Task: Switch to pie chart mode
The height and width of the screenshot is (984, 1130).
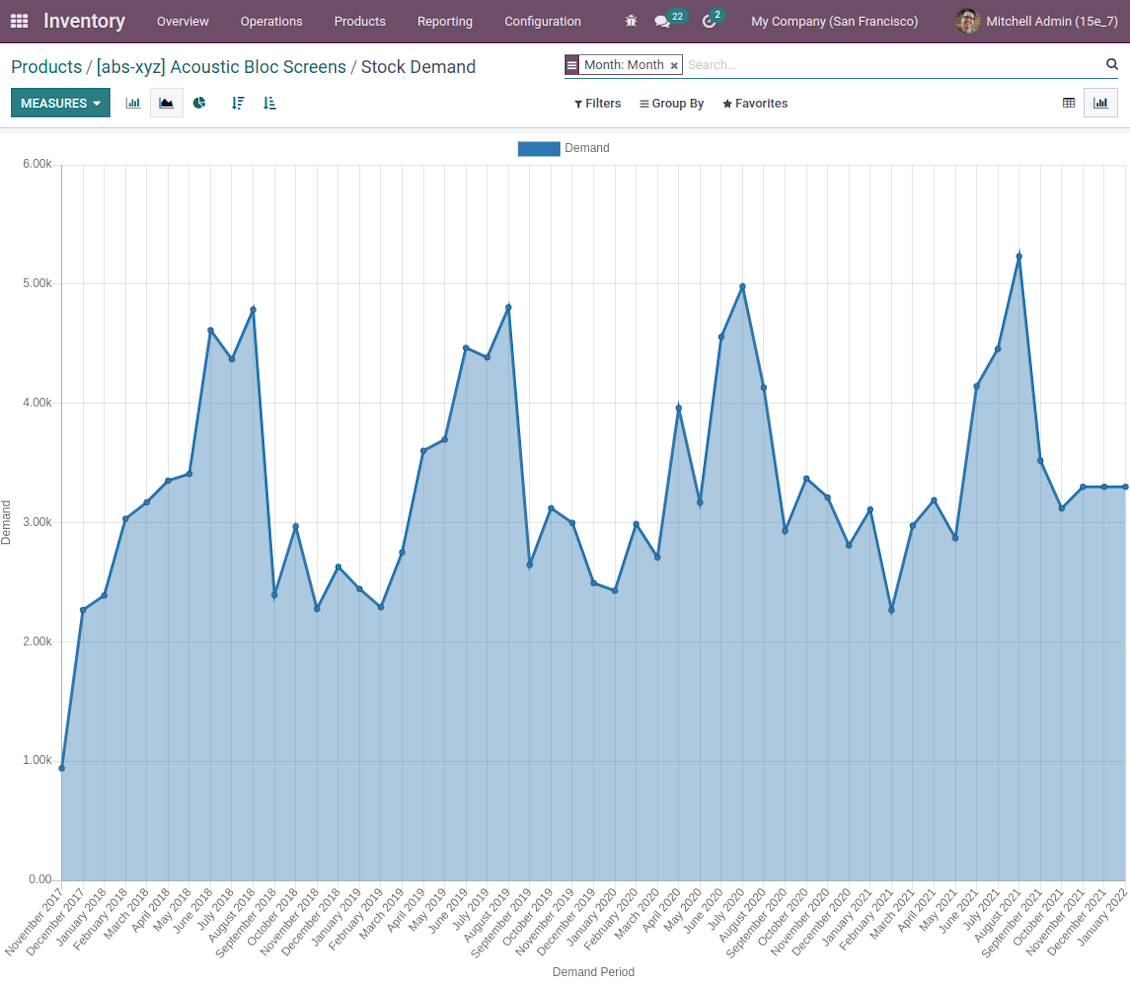Action: [x=200, y=103]
